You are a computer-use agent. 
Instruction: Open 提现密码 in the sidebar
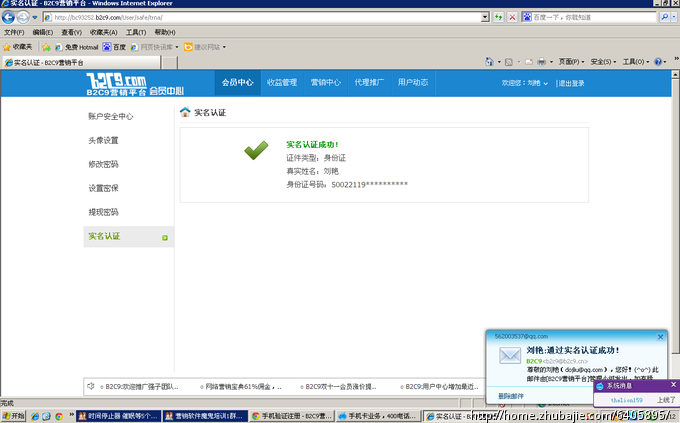tap(103, 212)
